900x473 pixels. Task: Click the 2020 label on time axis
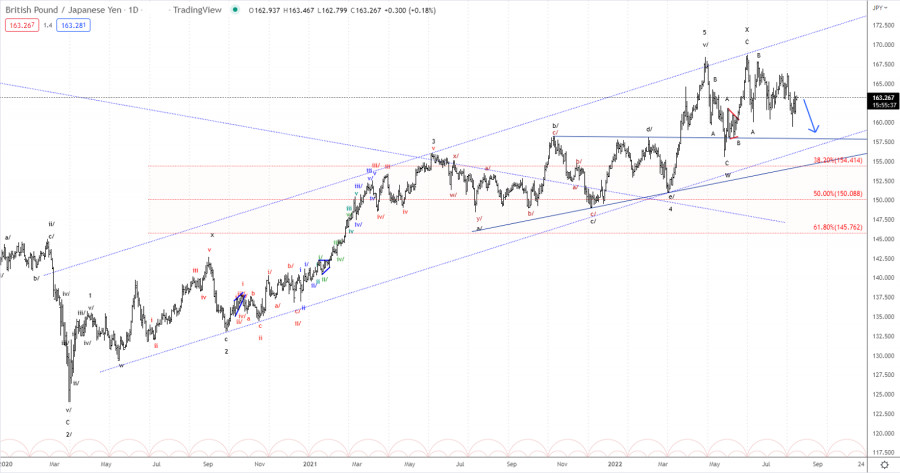pos(6,464)
